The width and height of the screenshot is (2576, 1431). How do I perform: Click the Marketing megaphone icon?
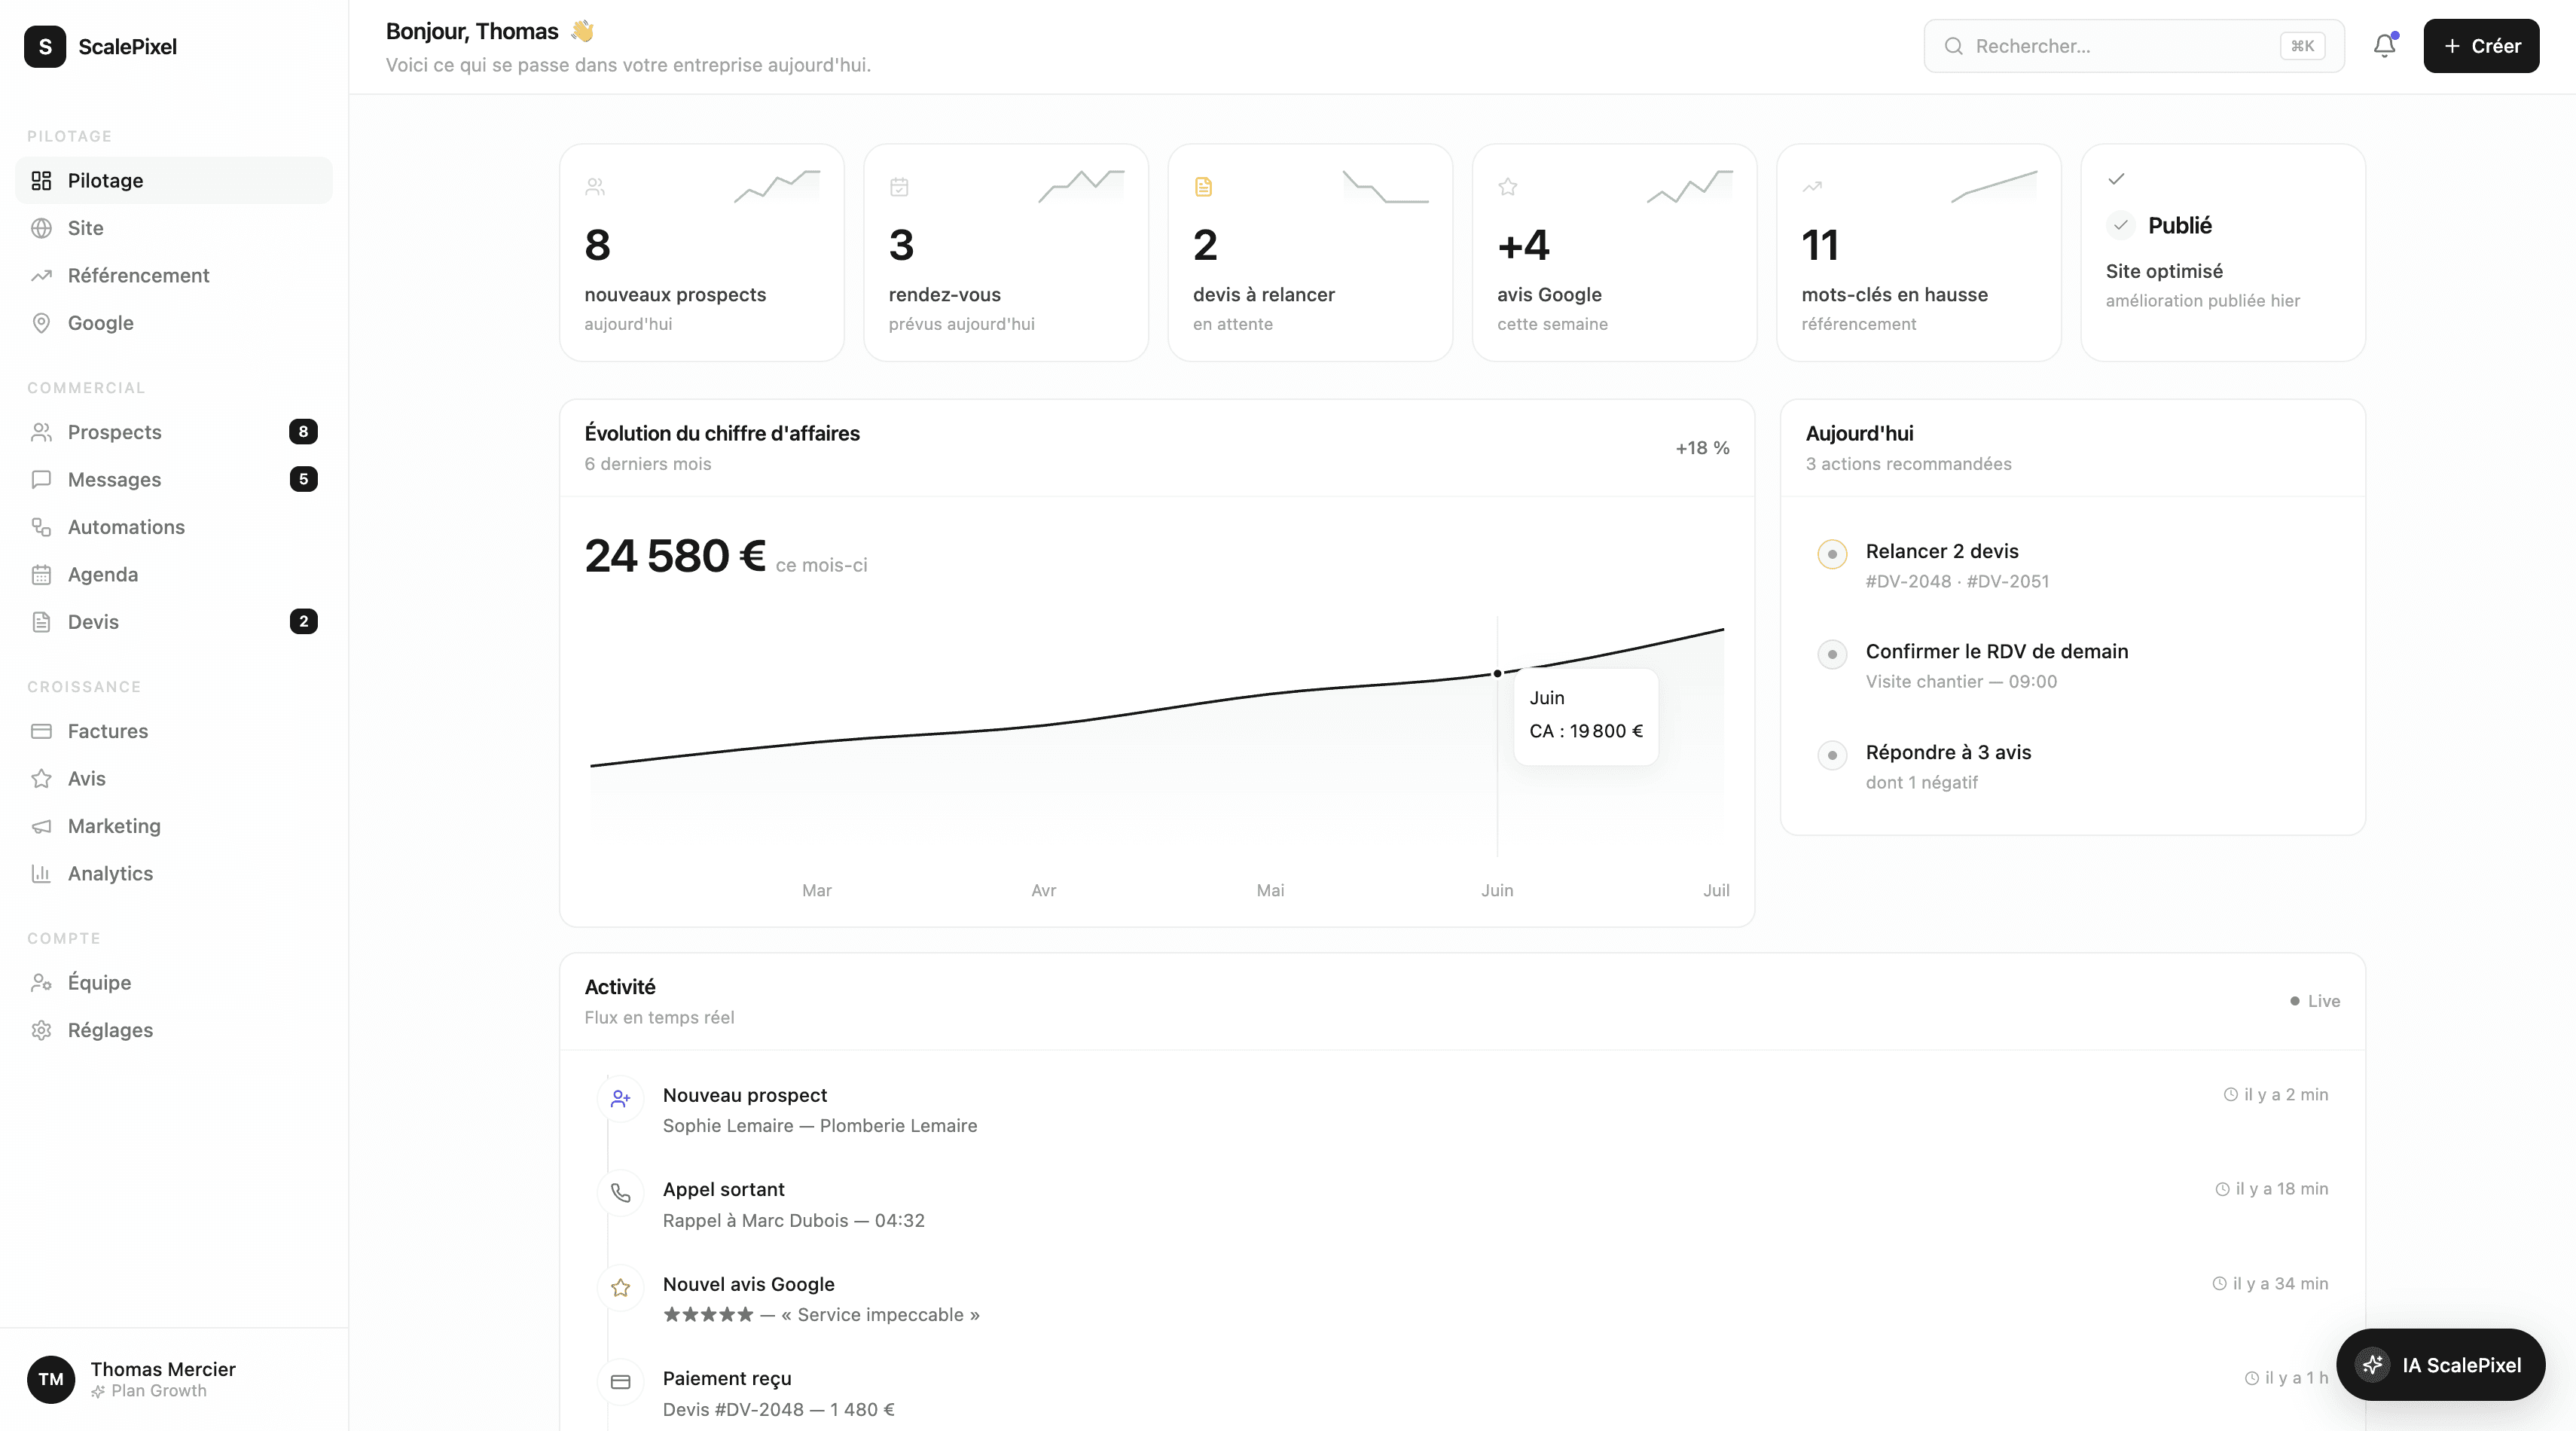coord(41,826)
